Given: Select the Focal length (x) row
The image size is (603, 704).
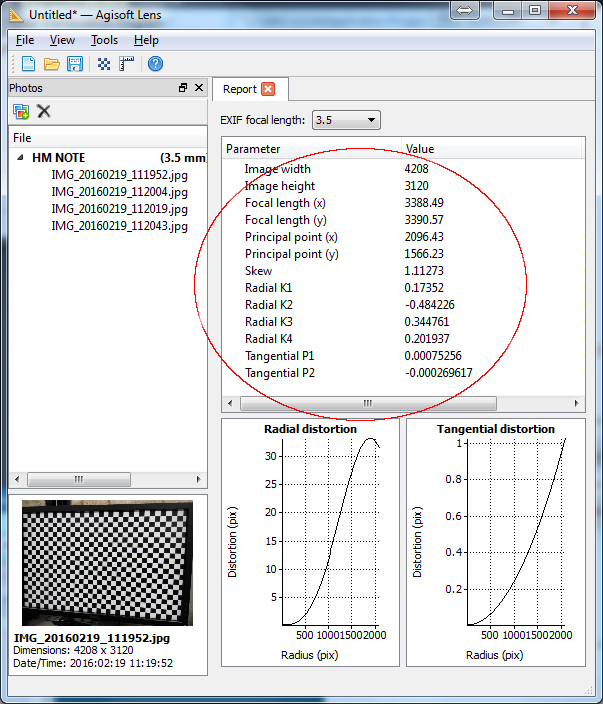Looking at the screenshot, I should [x=403, y=203].
